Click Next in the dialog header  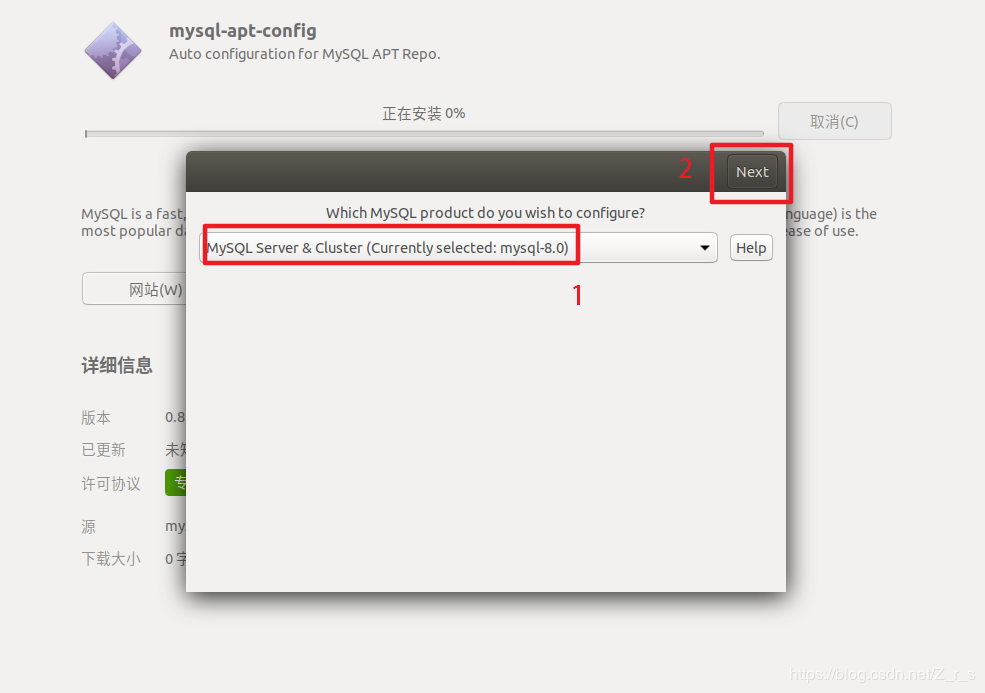(x=752, y=172)
